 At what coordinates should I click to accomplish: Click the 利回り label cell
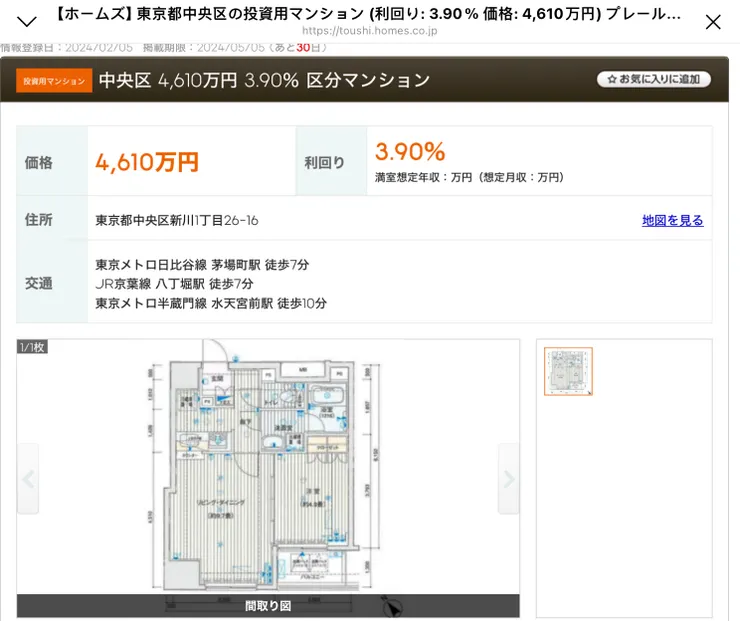pos(331,161)
